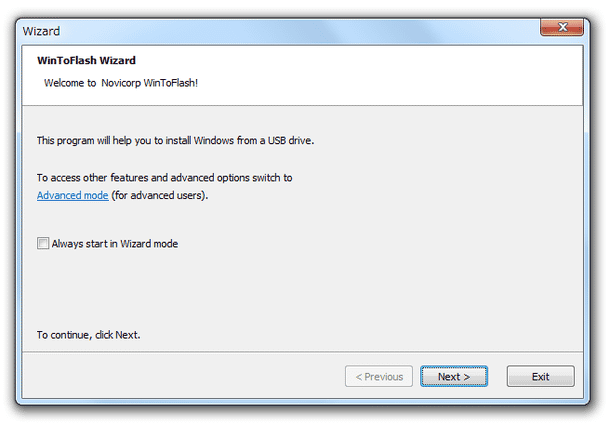Image resolution: width=610 pixels, height=425 pixels.
Task: Close the Wizard window with X
Action: 562,27
